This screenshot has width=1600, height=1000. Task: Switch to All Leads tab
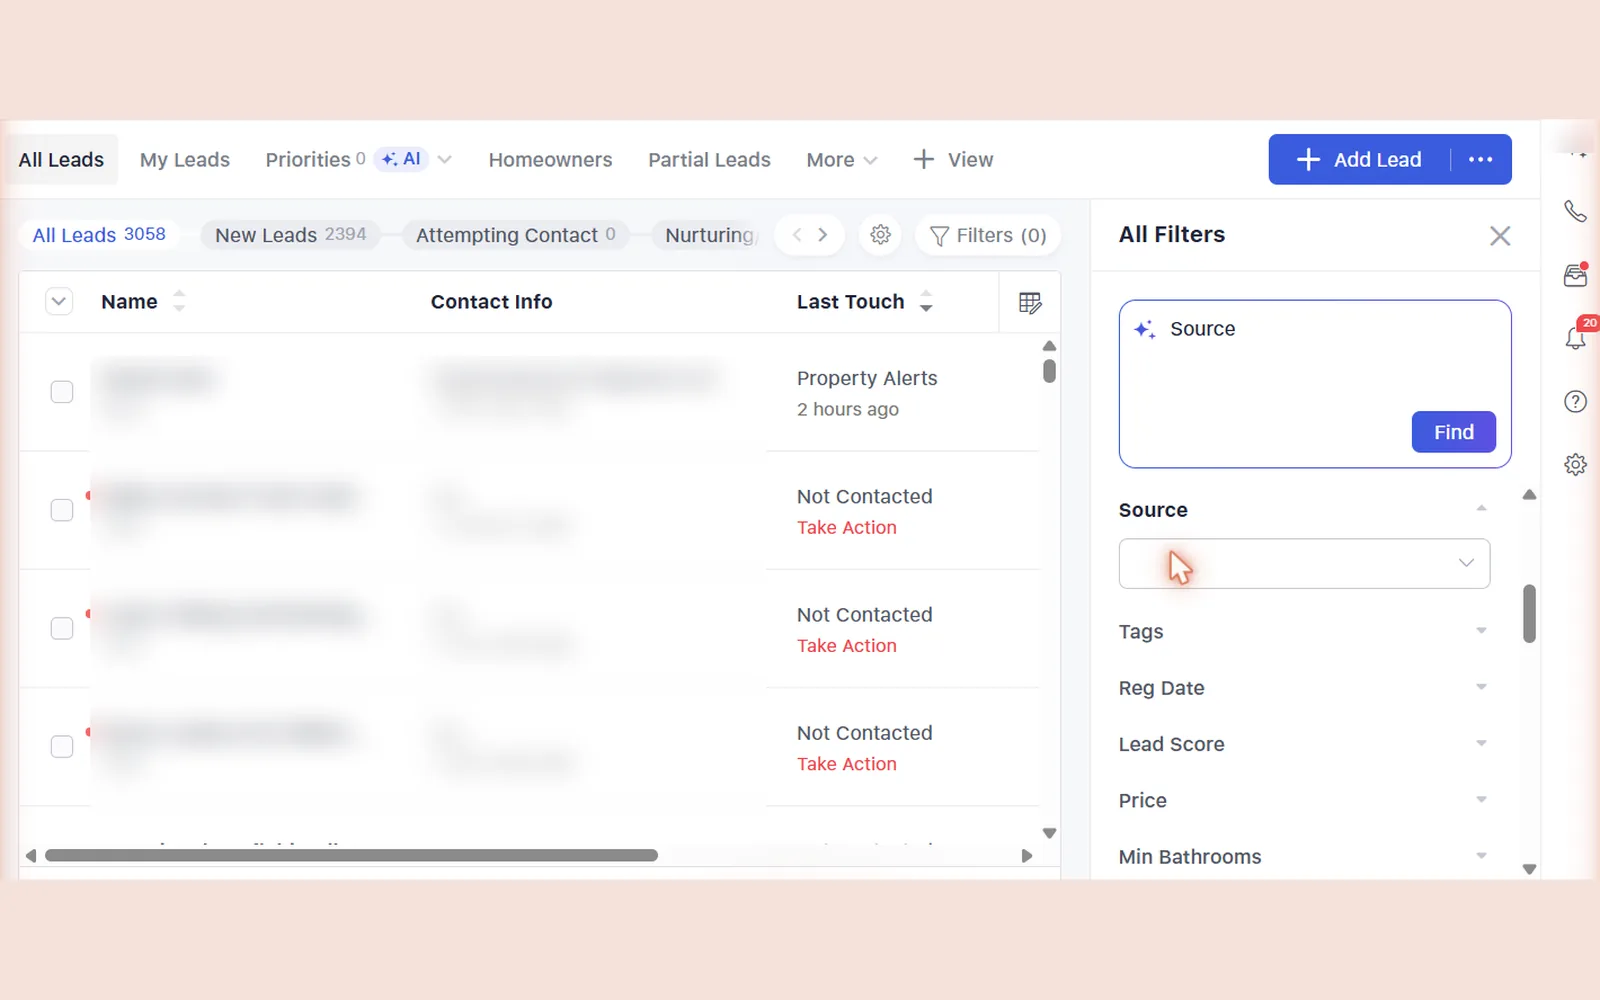pyautogui.click(x=61, y=160)
